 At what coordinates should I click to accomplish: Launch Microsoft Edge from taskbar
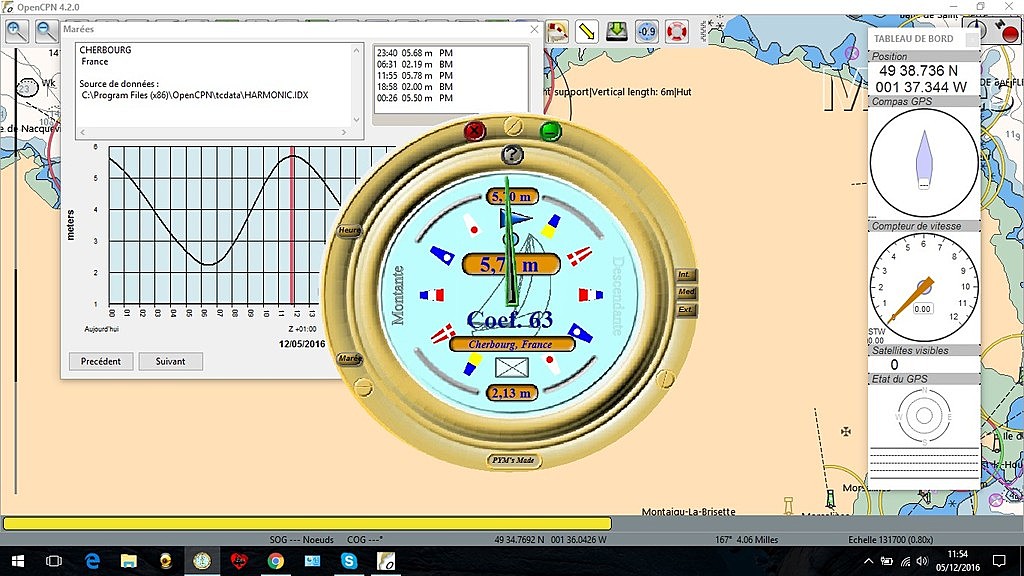[92, 561]
